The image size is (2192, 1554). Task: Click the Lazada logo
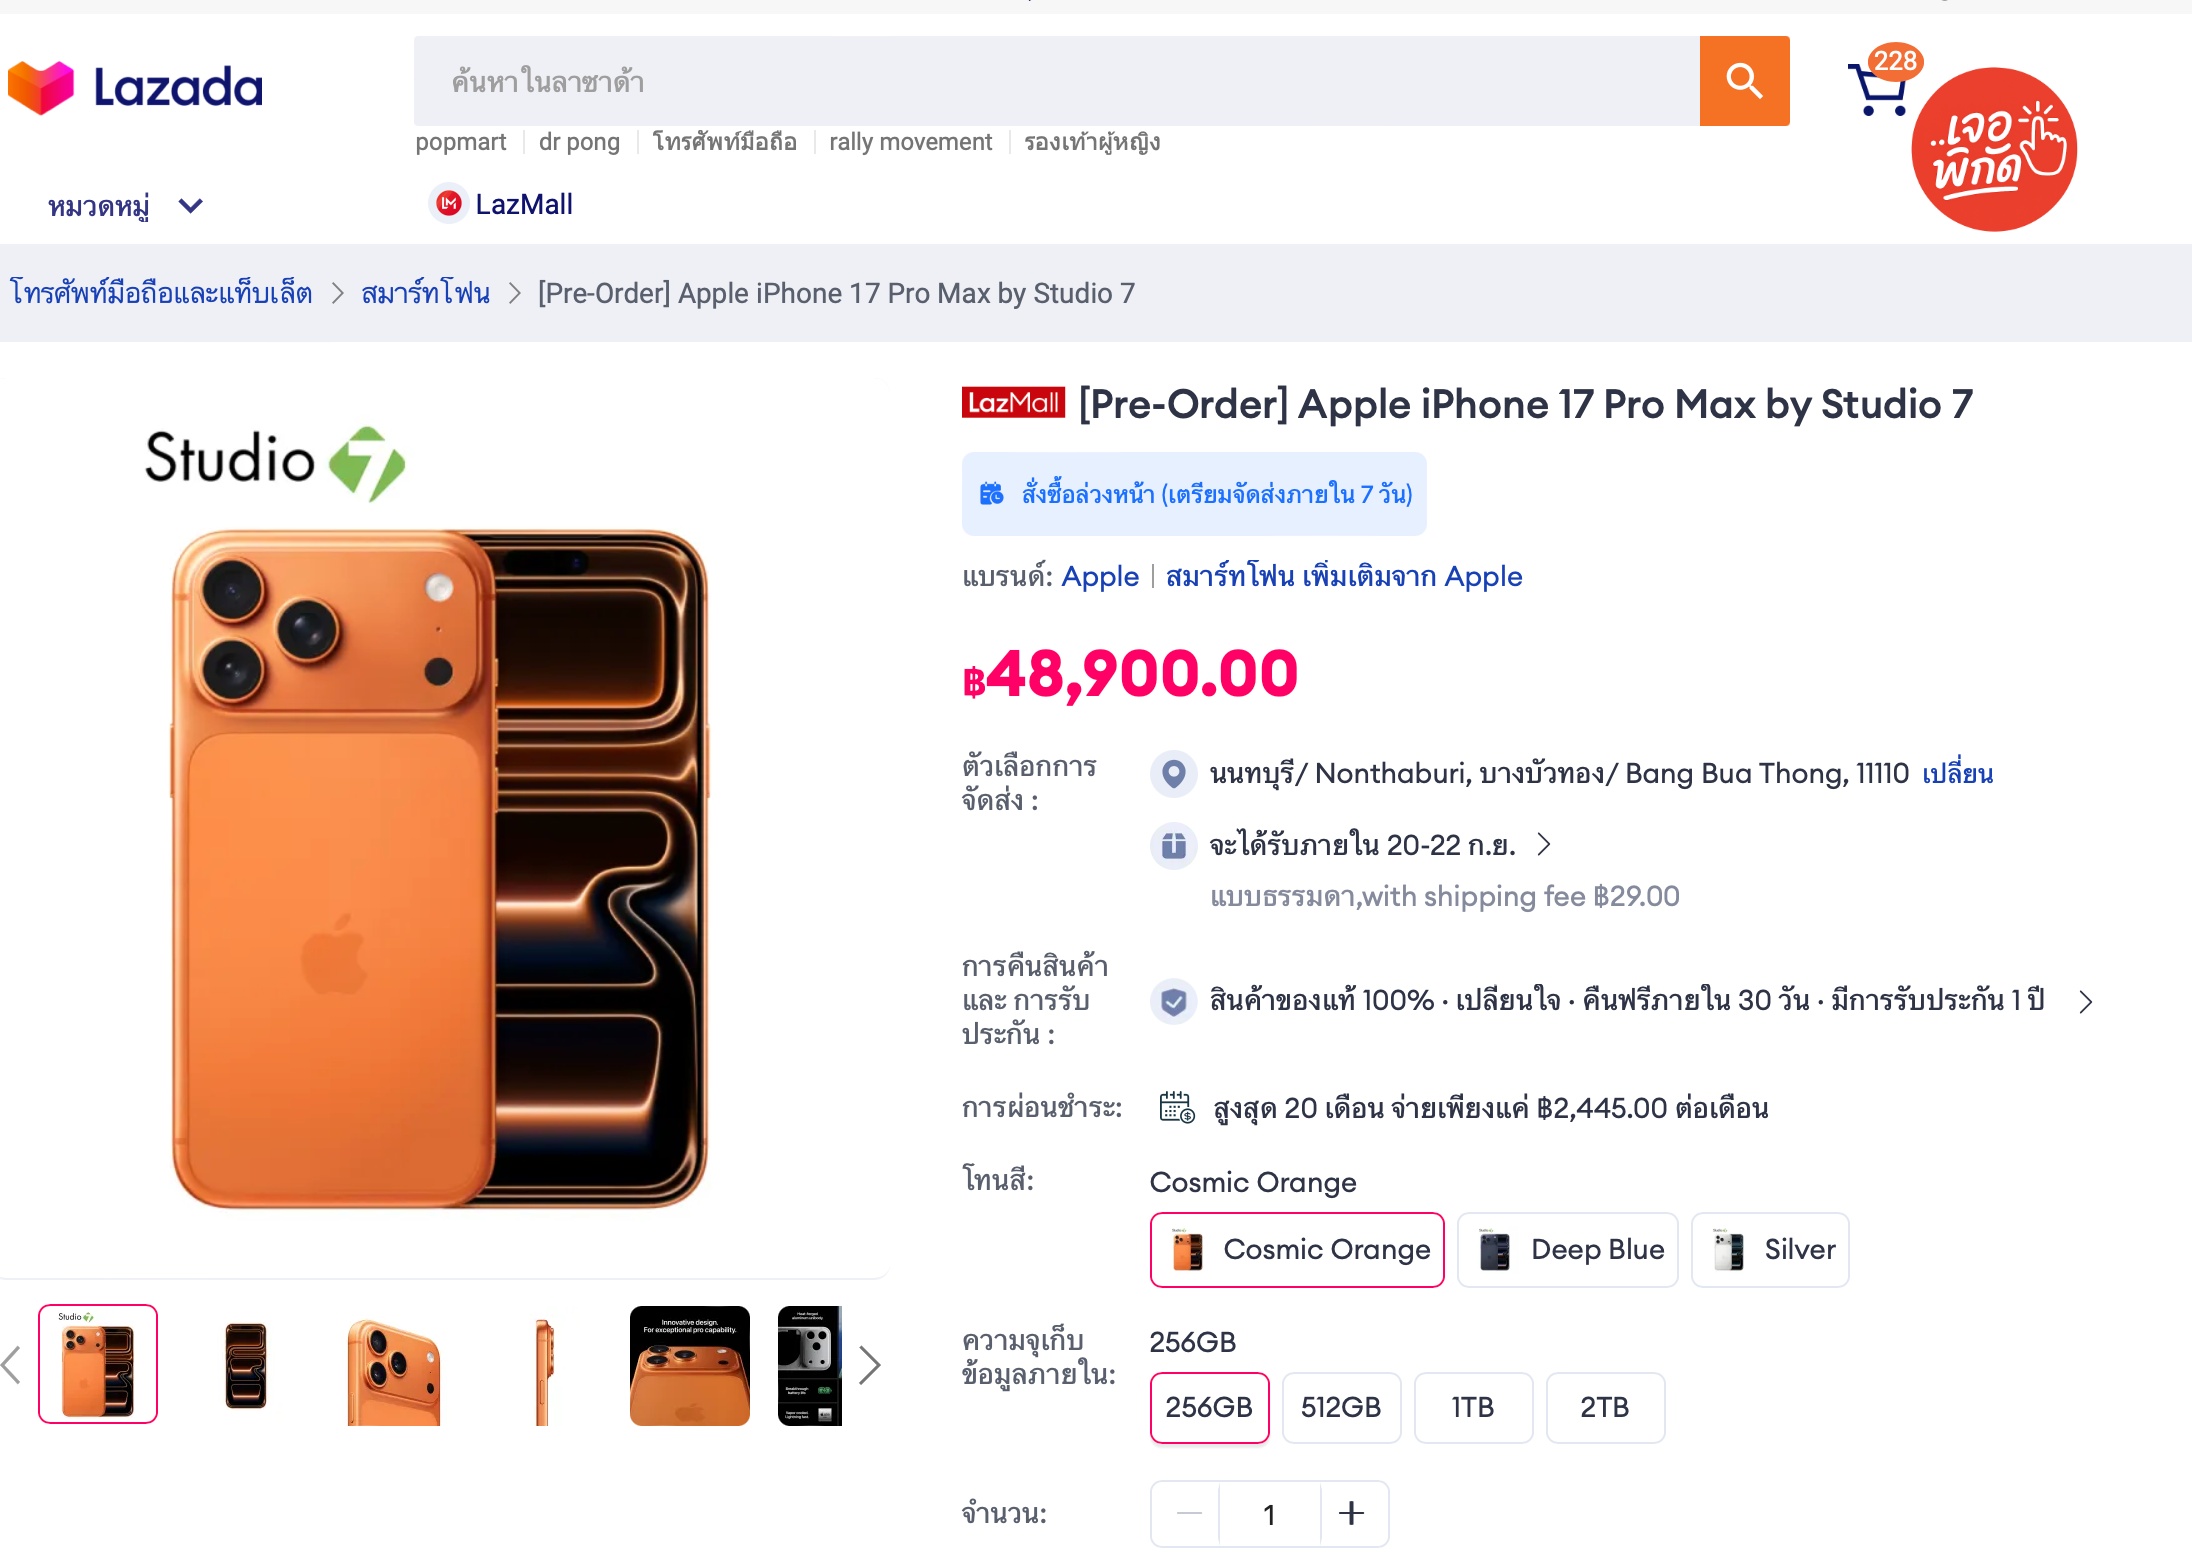135,88
